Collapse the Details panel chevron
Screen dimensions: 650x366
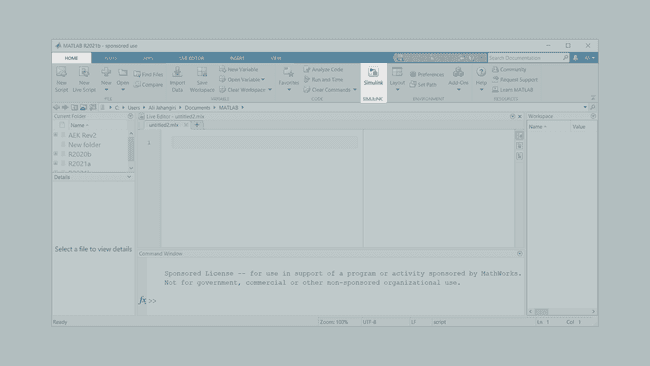pos(129,177)
